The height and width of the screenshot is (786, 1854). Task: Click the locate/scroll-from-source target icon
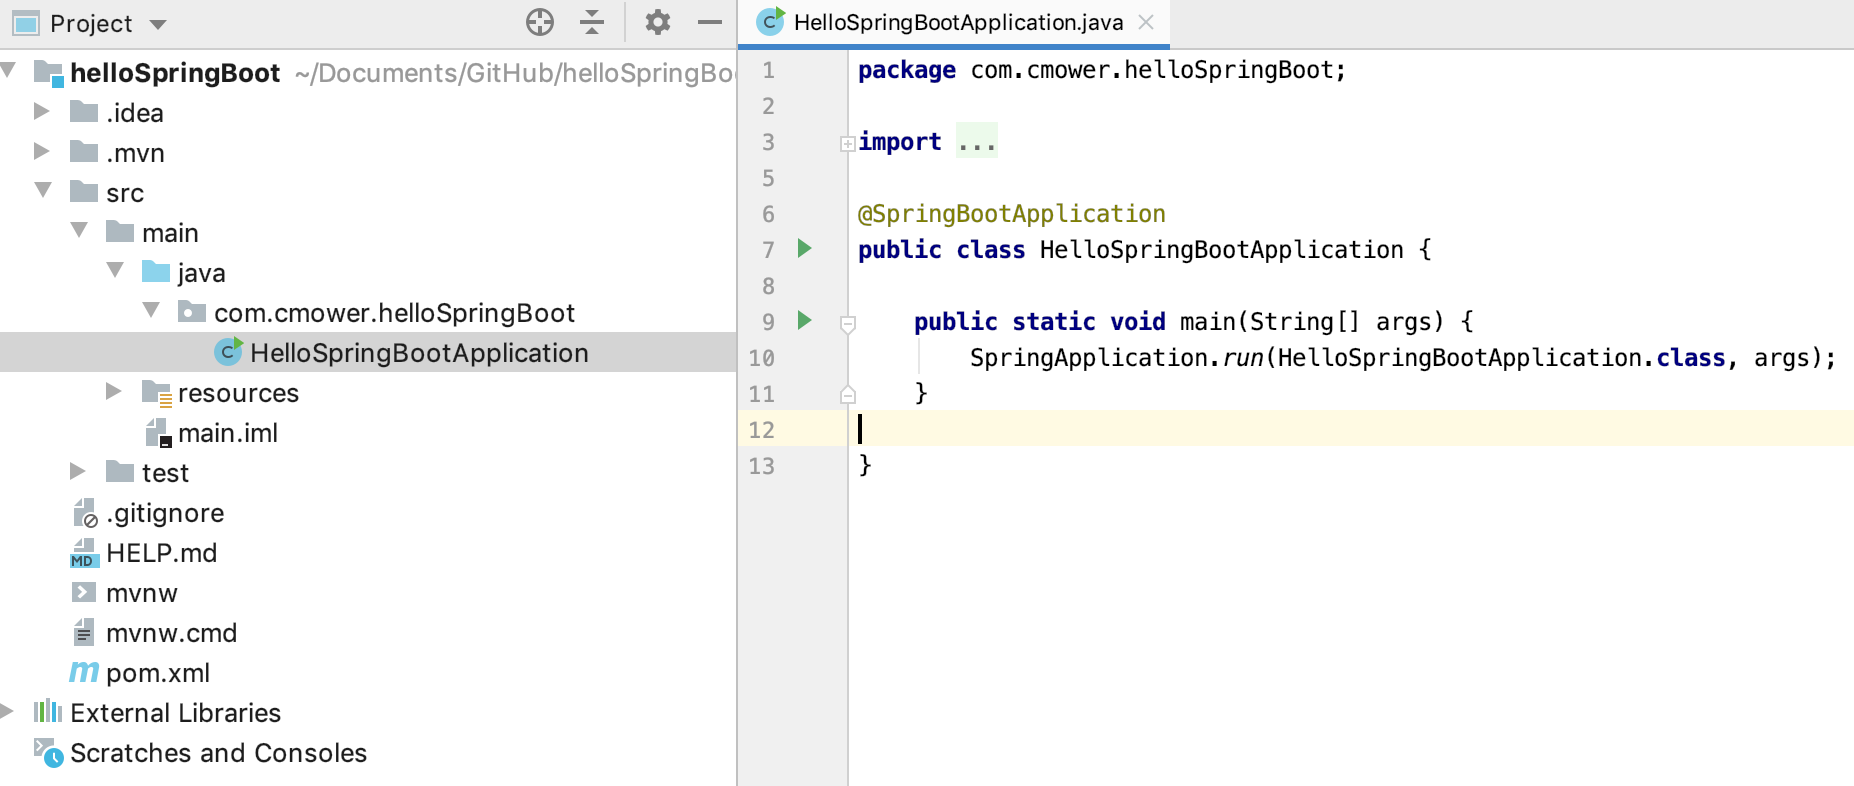tap(540, 22)
